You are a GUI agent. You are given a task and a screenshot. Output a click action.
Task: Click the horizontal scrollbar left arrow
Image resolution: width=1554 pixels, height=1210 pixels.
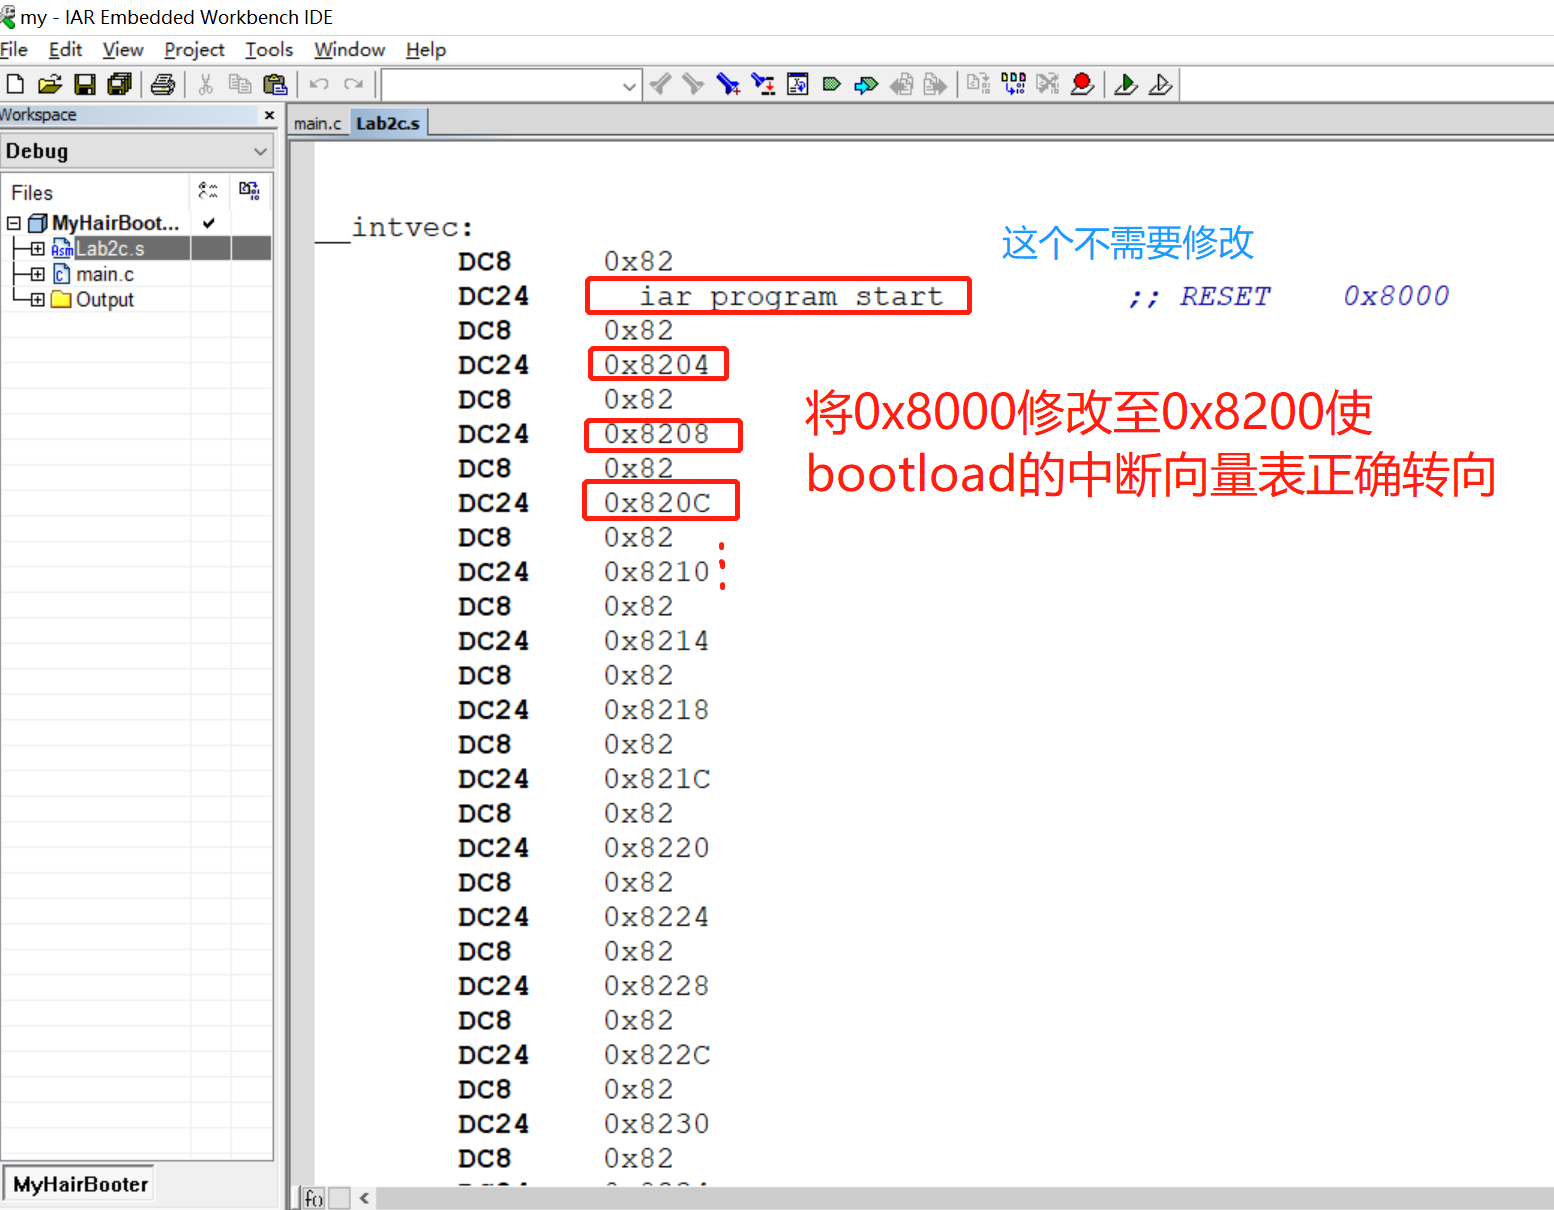(364, 1198)
